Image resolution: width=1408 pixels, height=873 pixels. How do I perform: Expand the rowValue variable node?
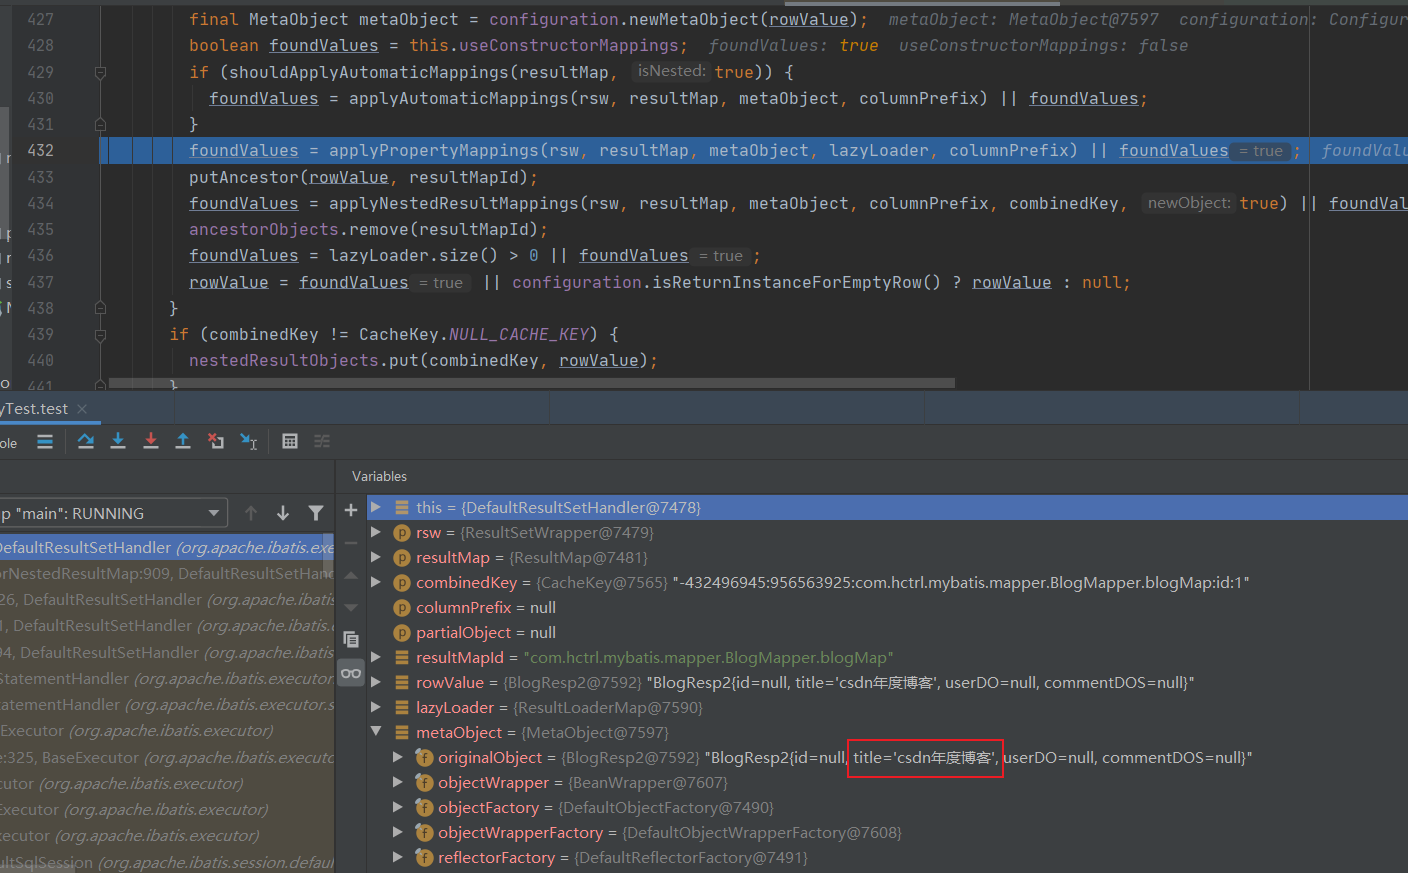[x=376, y=682]
